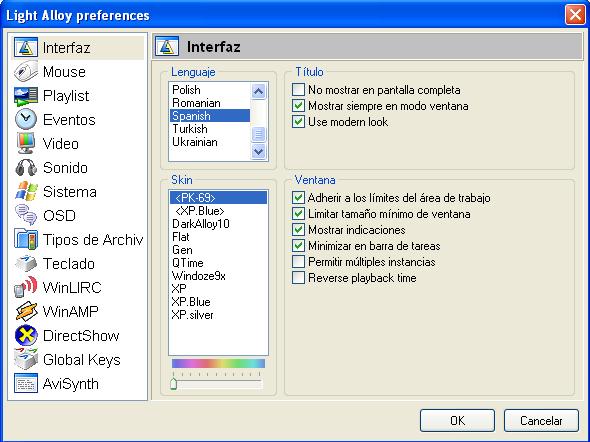The width and height of the screenshot is (590, 442).
Task: Open the Teclado preferences page
Action: 69,264
